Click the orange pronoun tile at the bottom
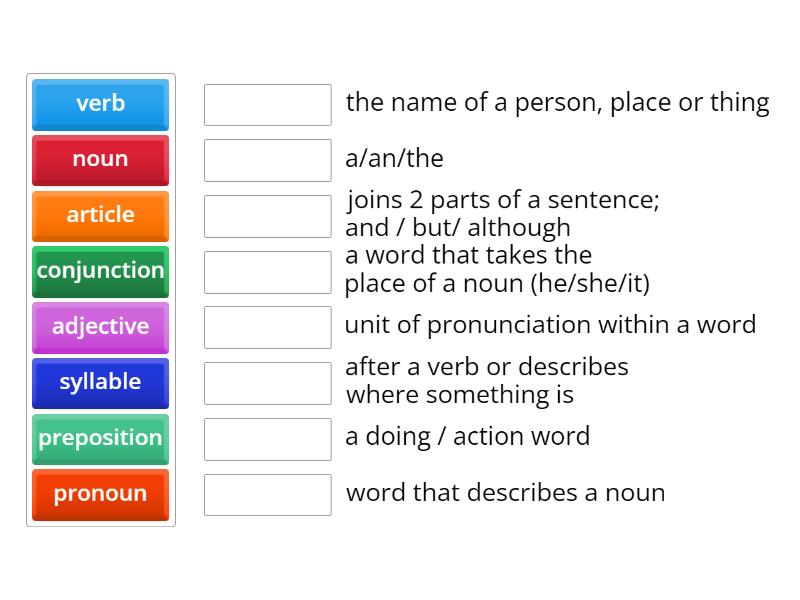The width and height of the screenshot is (800, 600). pos(100,494)
